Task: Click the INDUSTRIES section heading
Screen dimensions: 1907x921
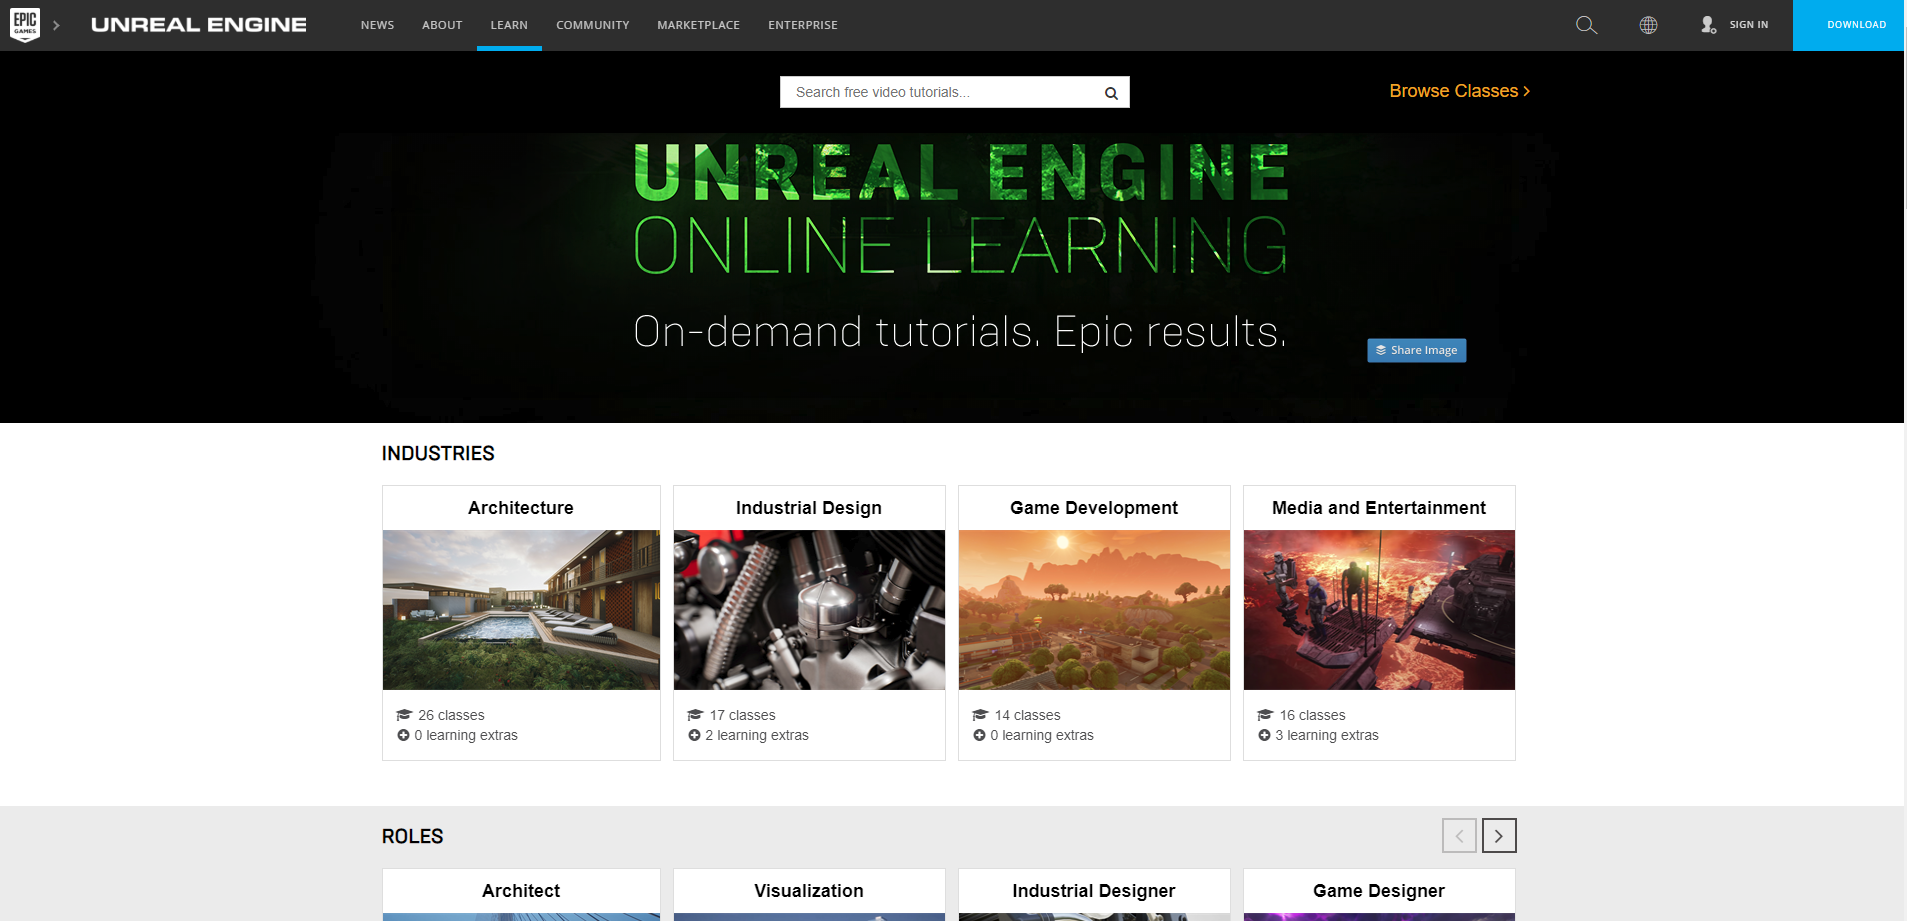Action: (438, 453)
